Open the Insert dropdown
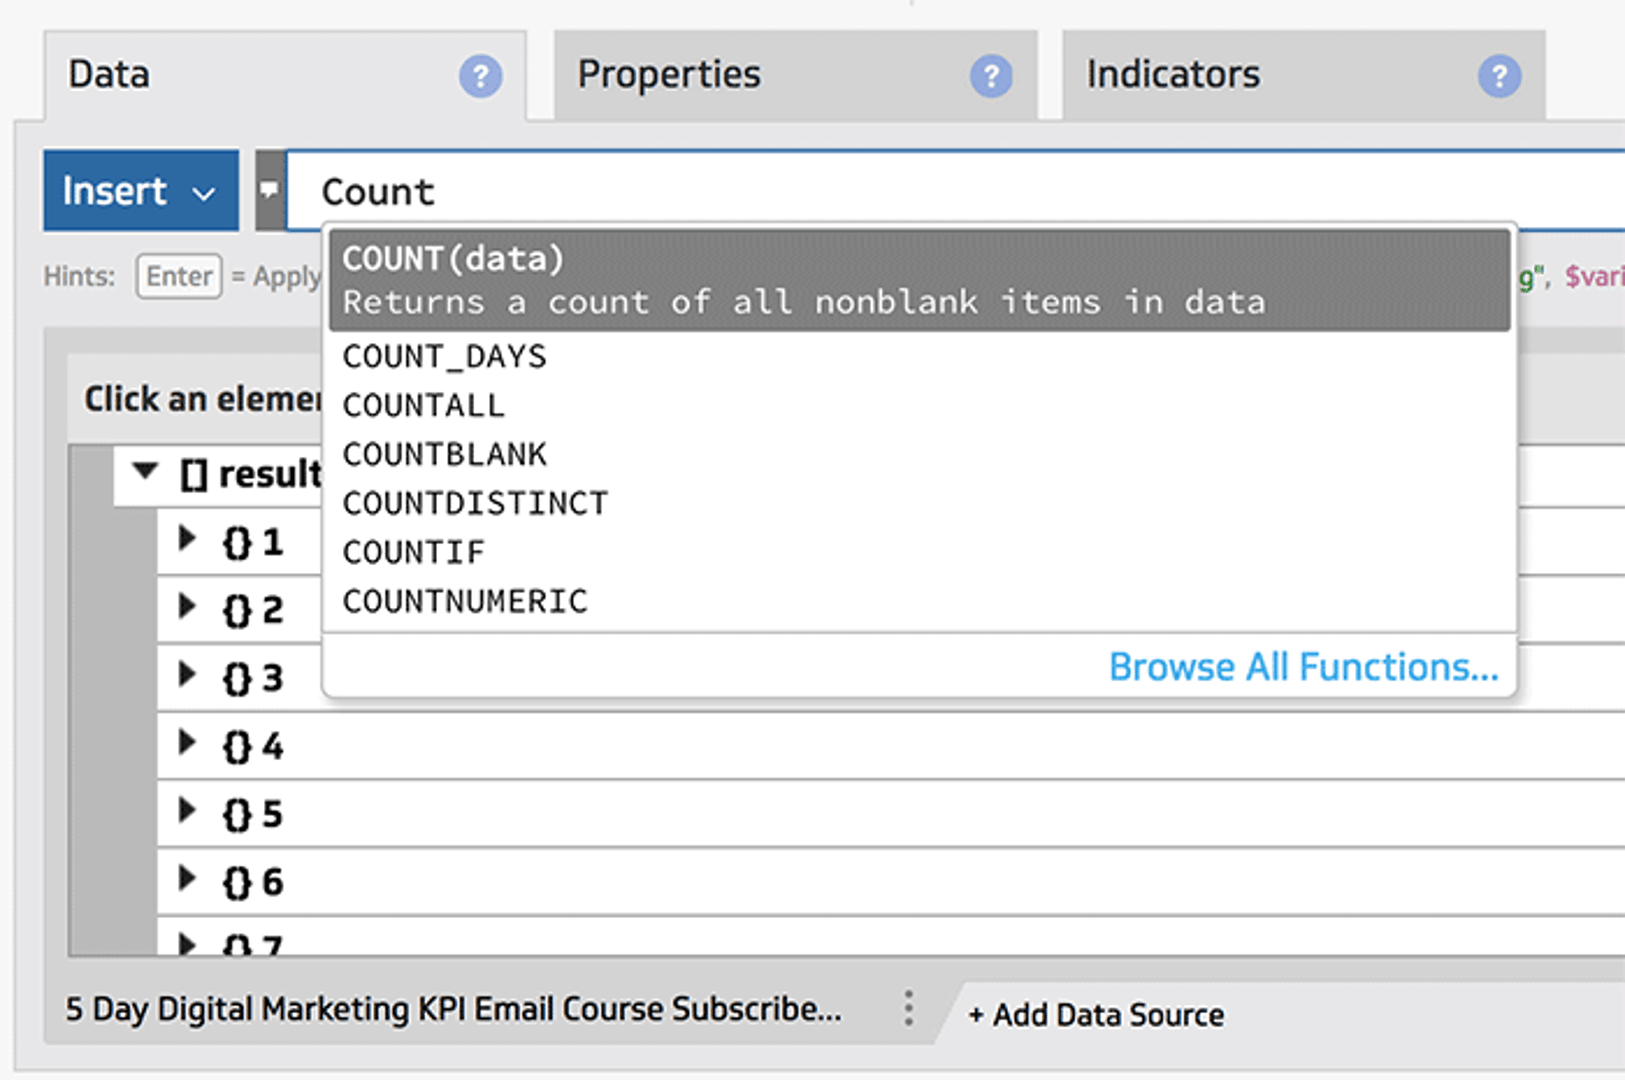 pos(140,190)
